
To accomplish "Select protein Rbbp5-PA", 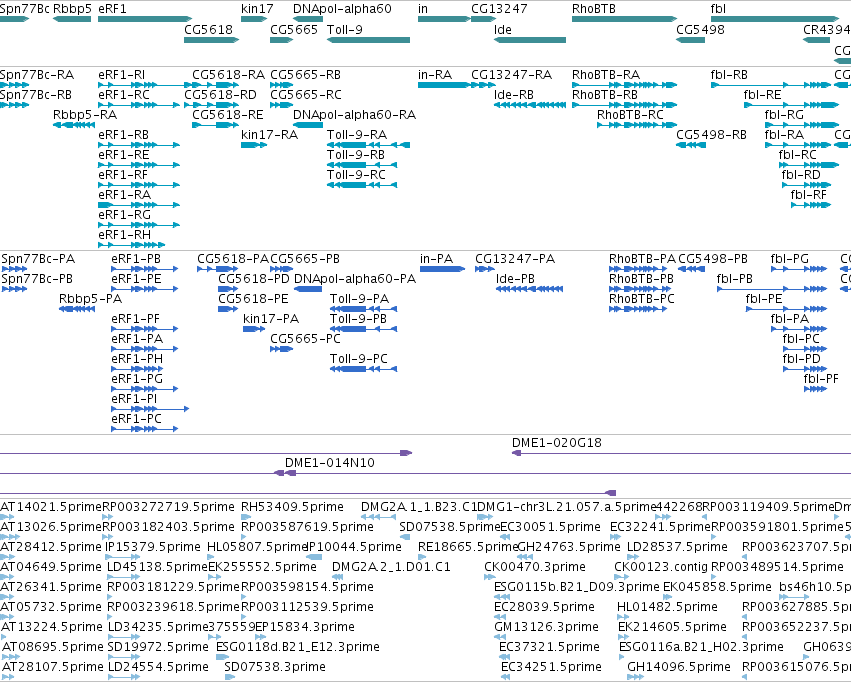I will (x=77, y=309).
